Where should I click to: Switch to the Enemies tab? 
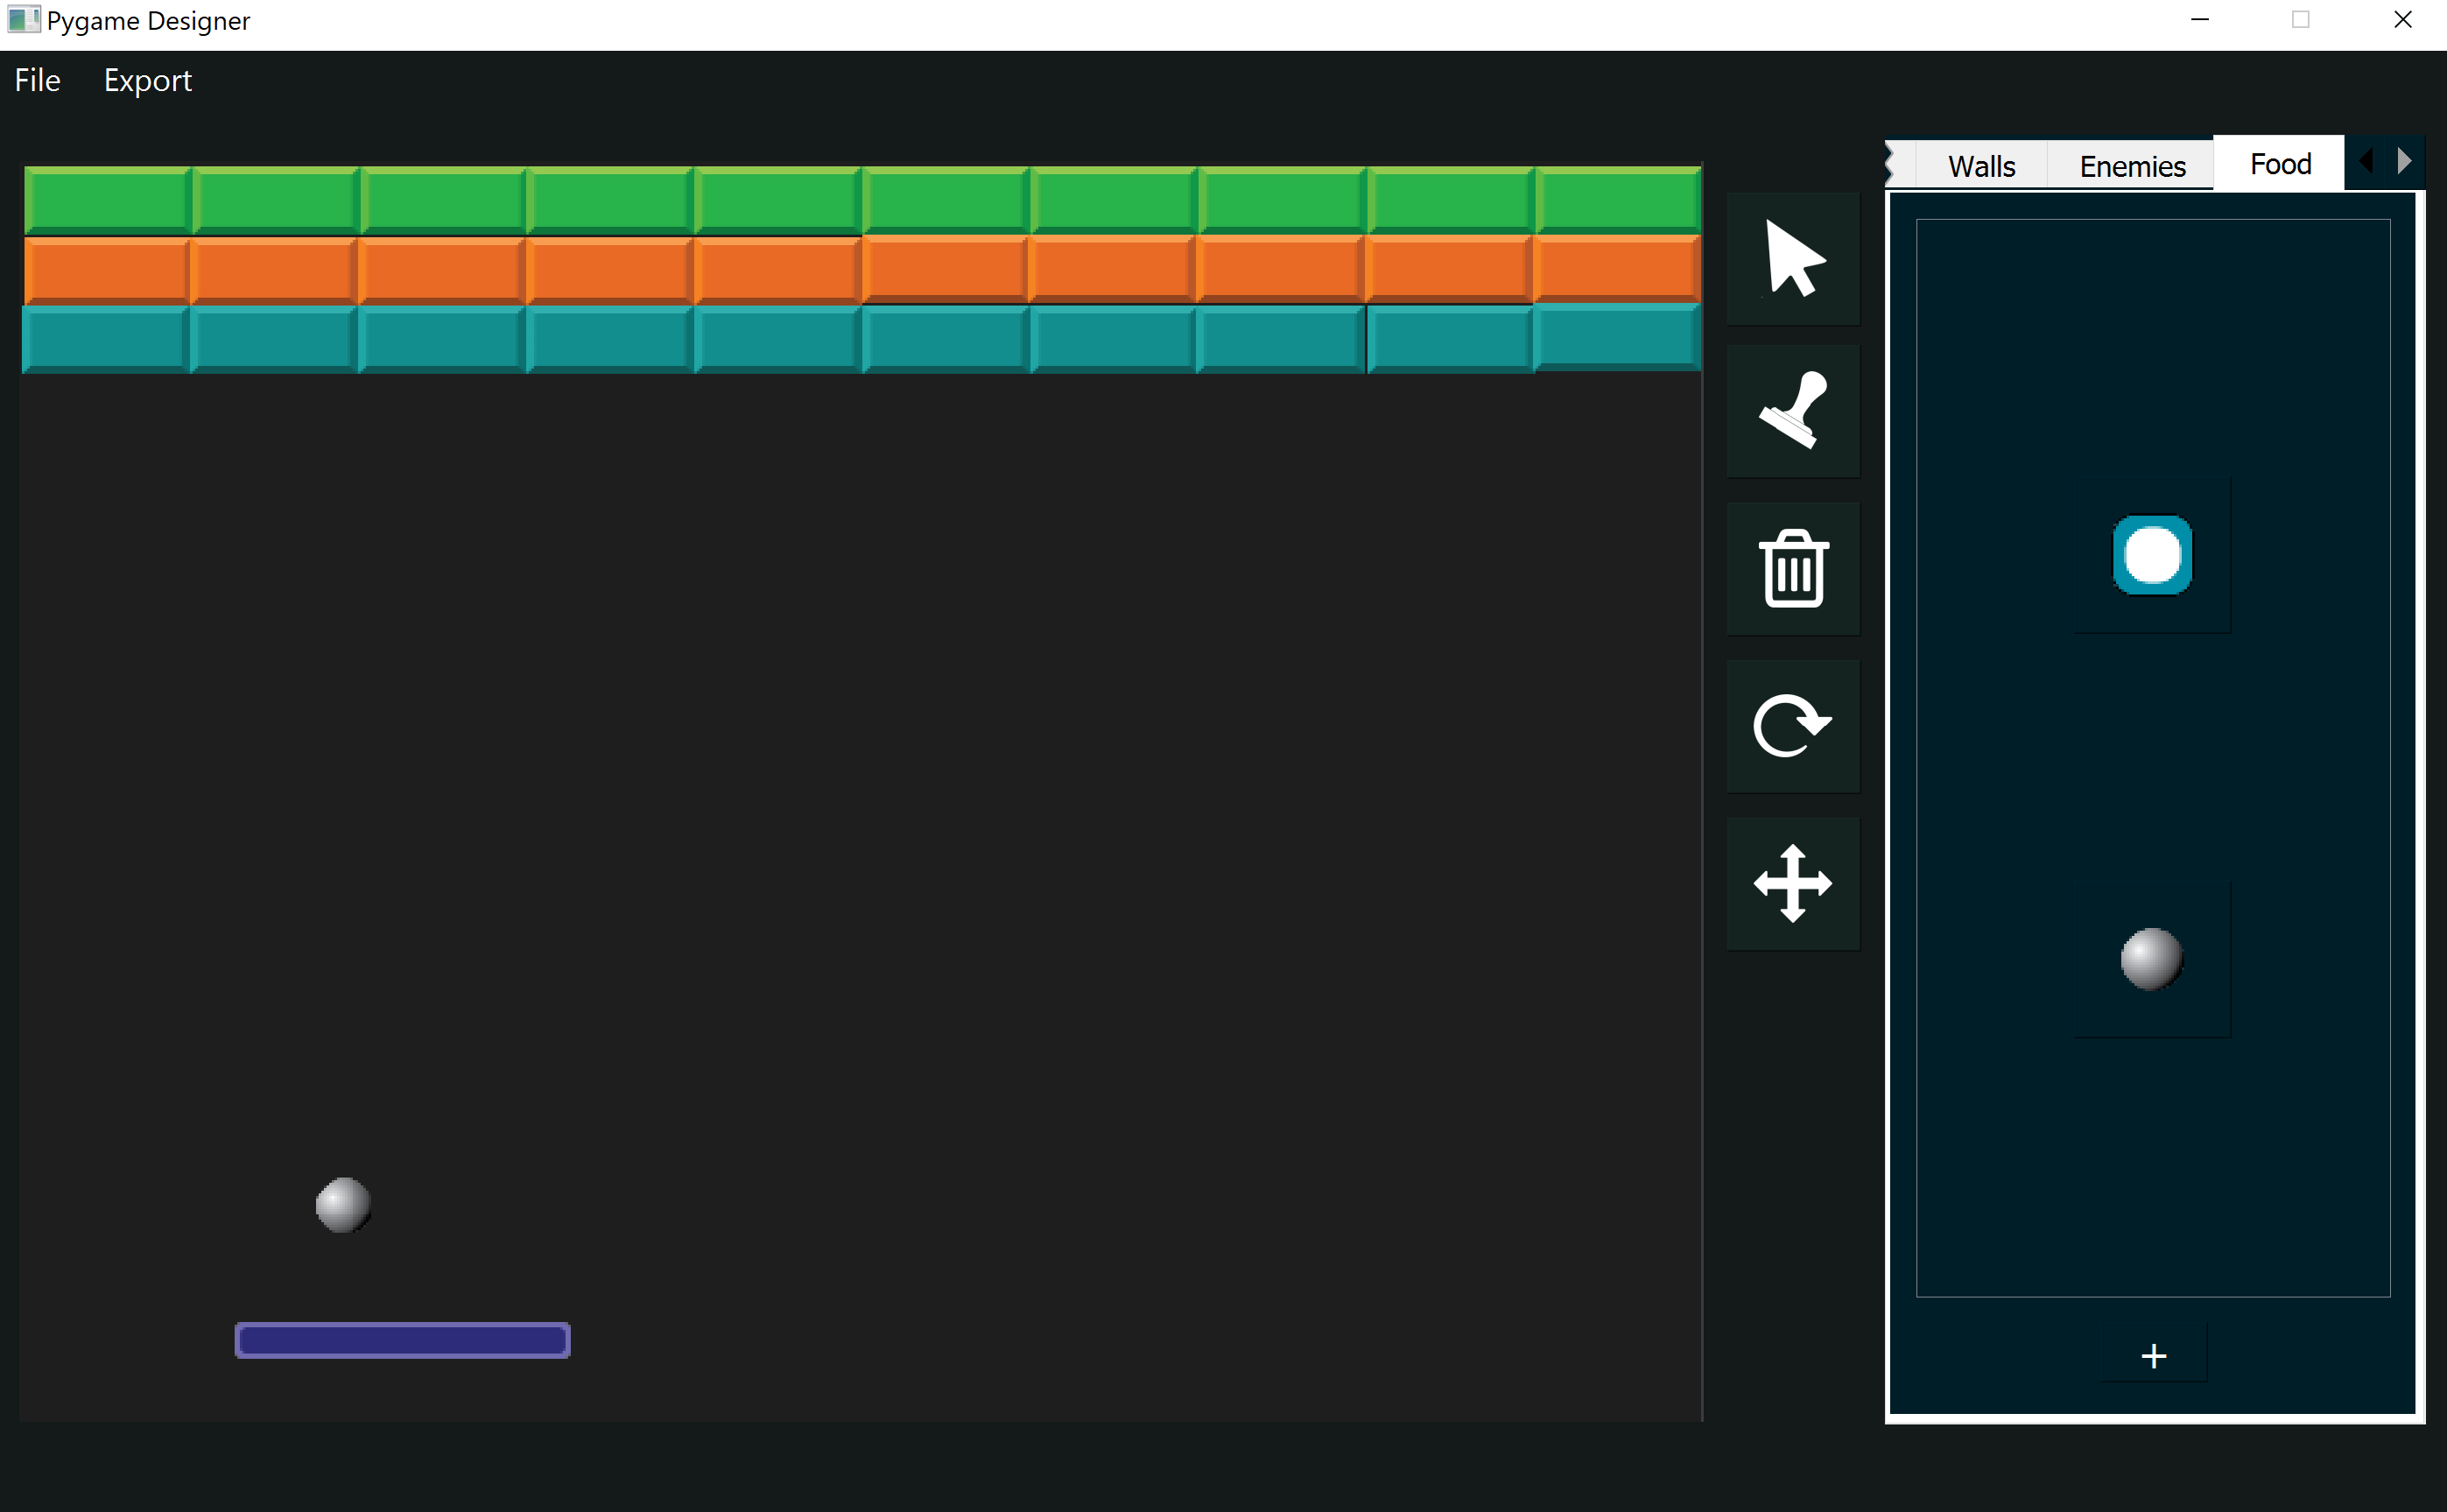[x=2132, y=166]
